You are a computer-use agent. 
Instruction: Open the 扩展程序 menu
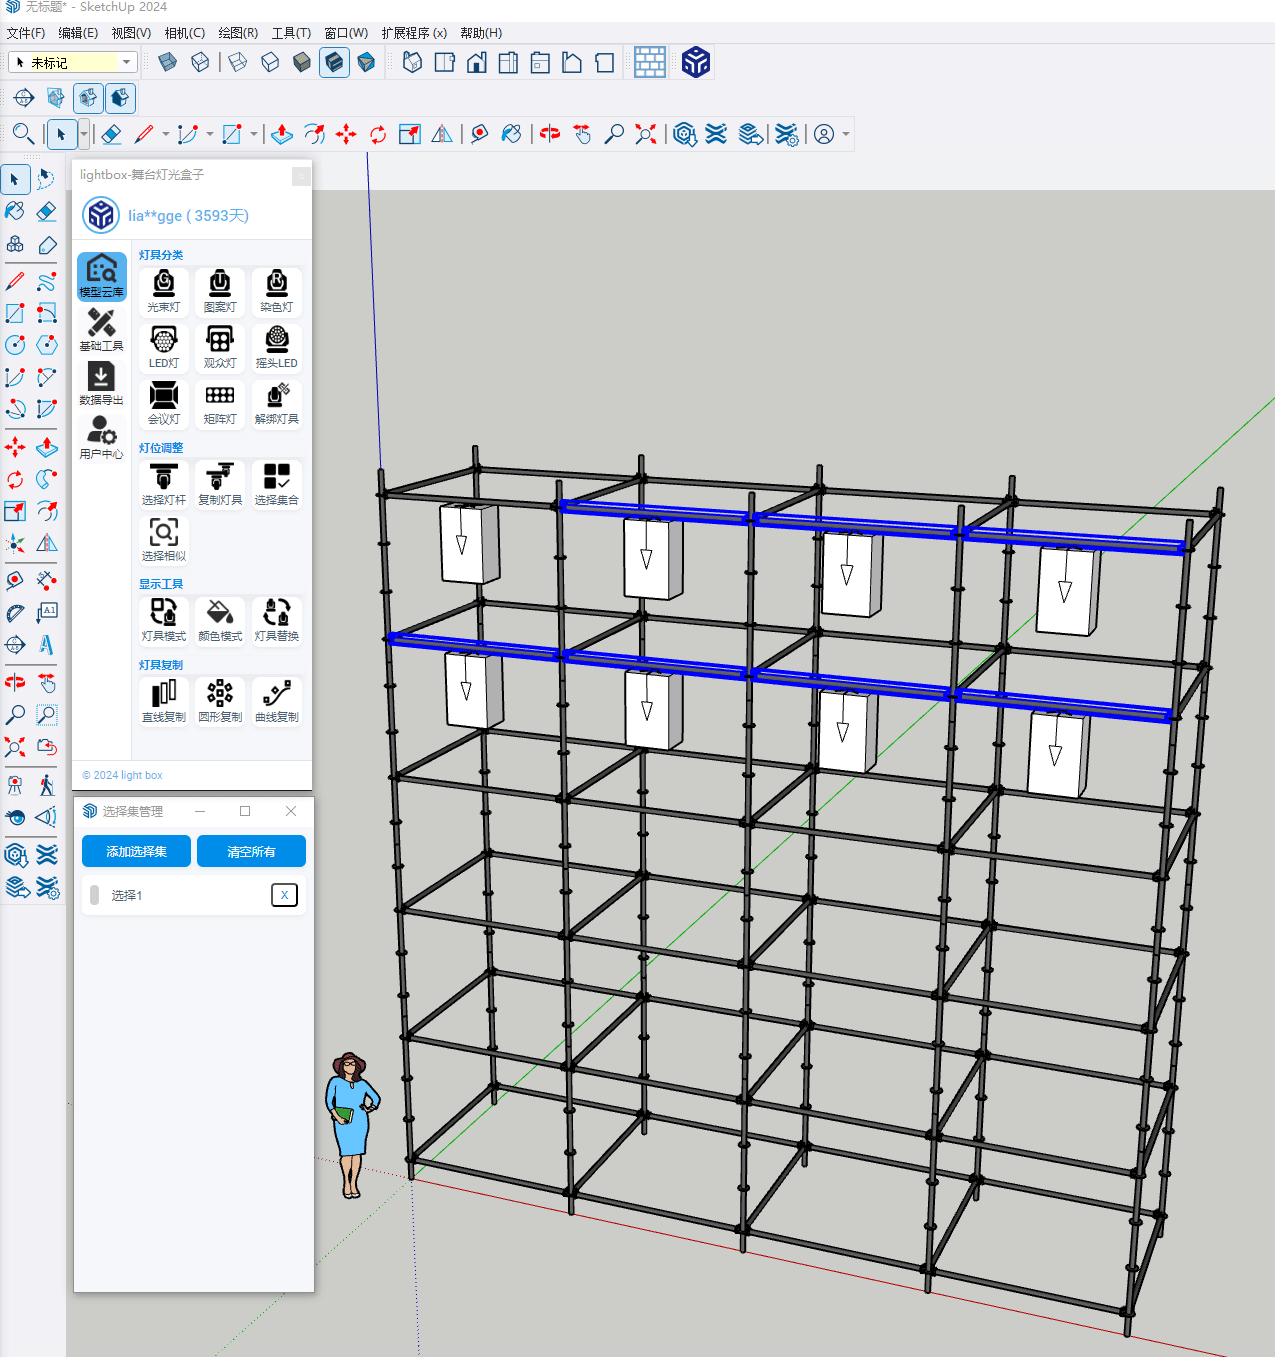coord(414,33)
